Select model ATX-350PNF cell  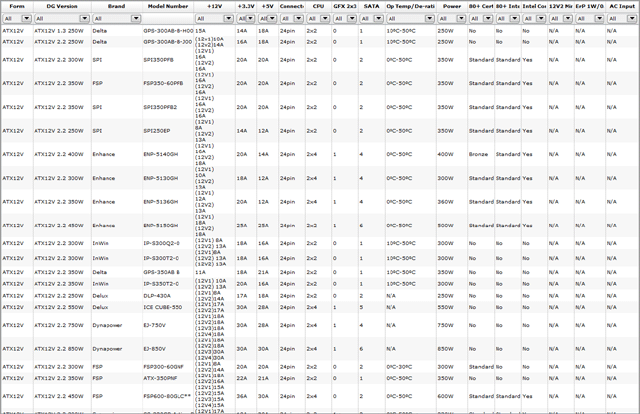(x=160, y=378)
